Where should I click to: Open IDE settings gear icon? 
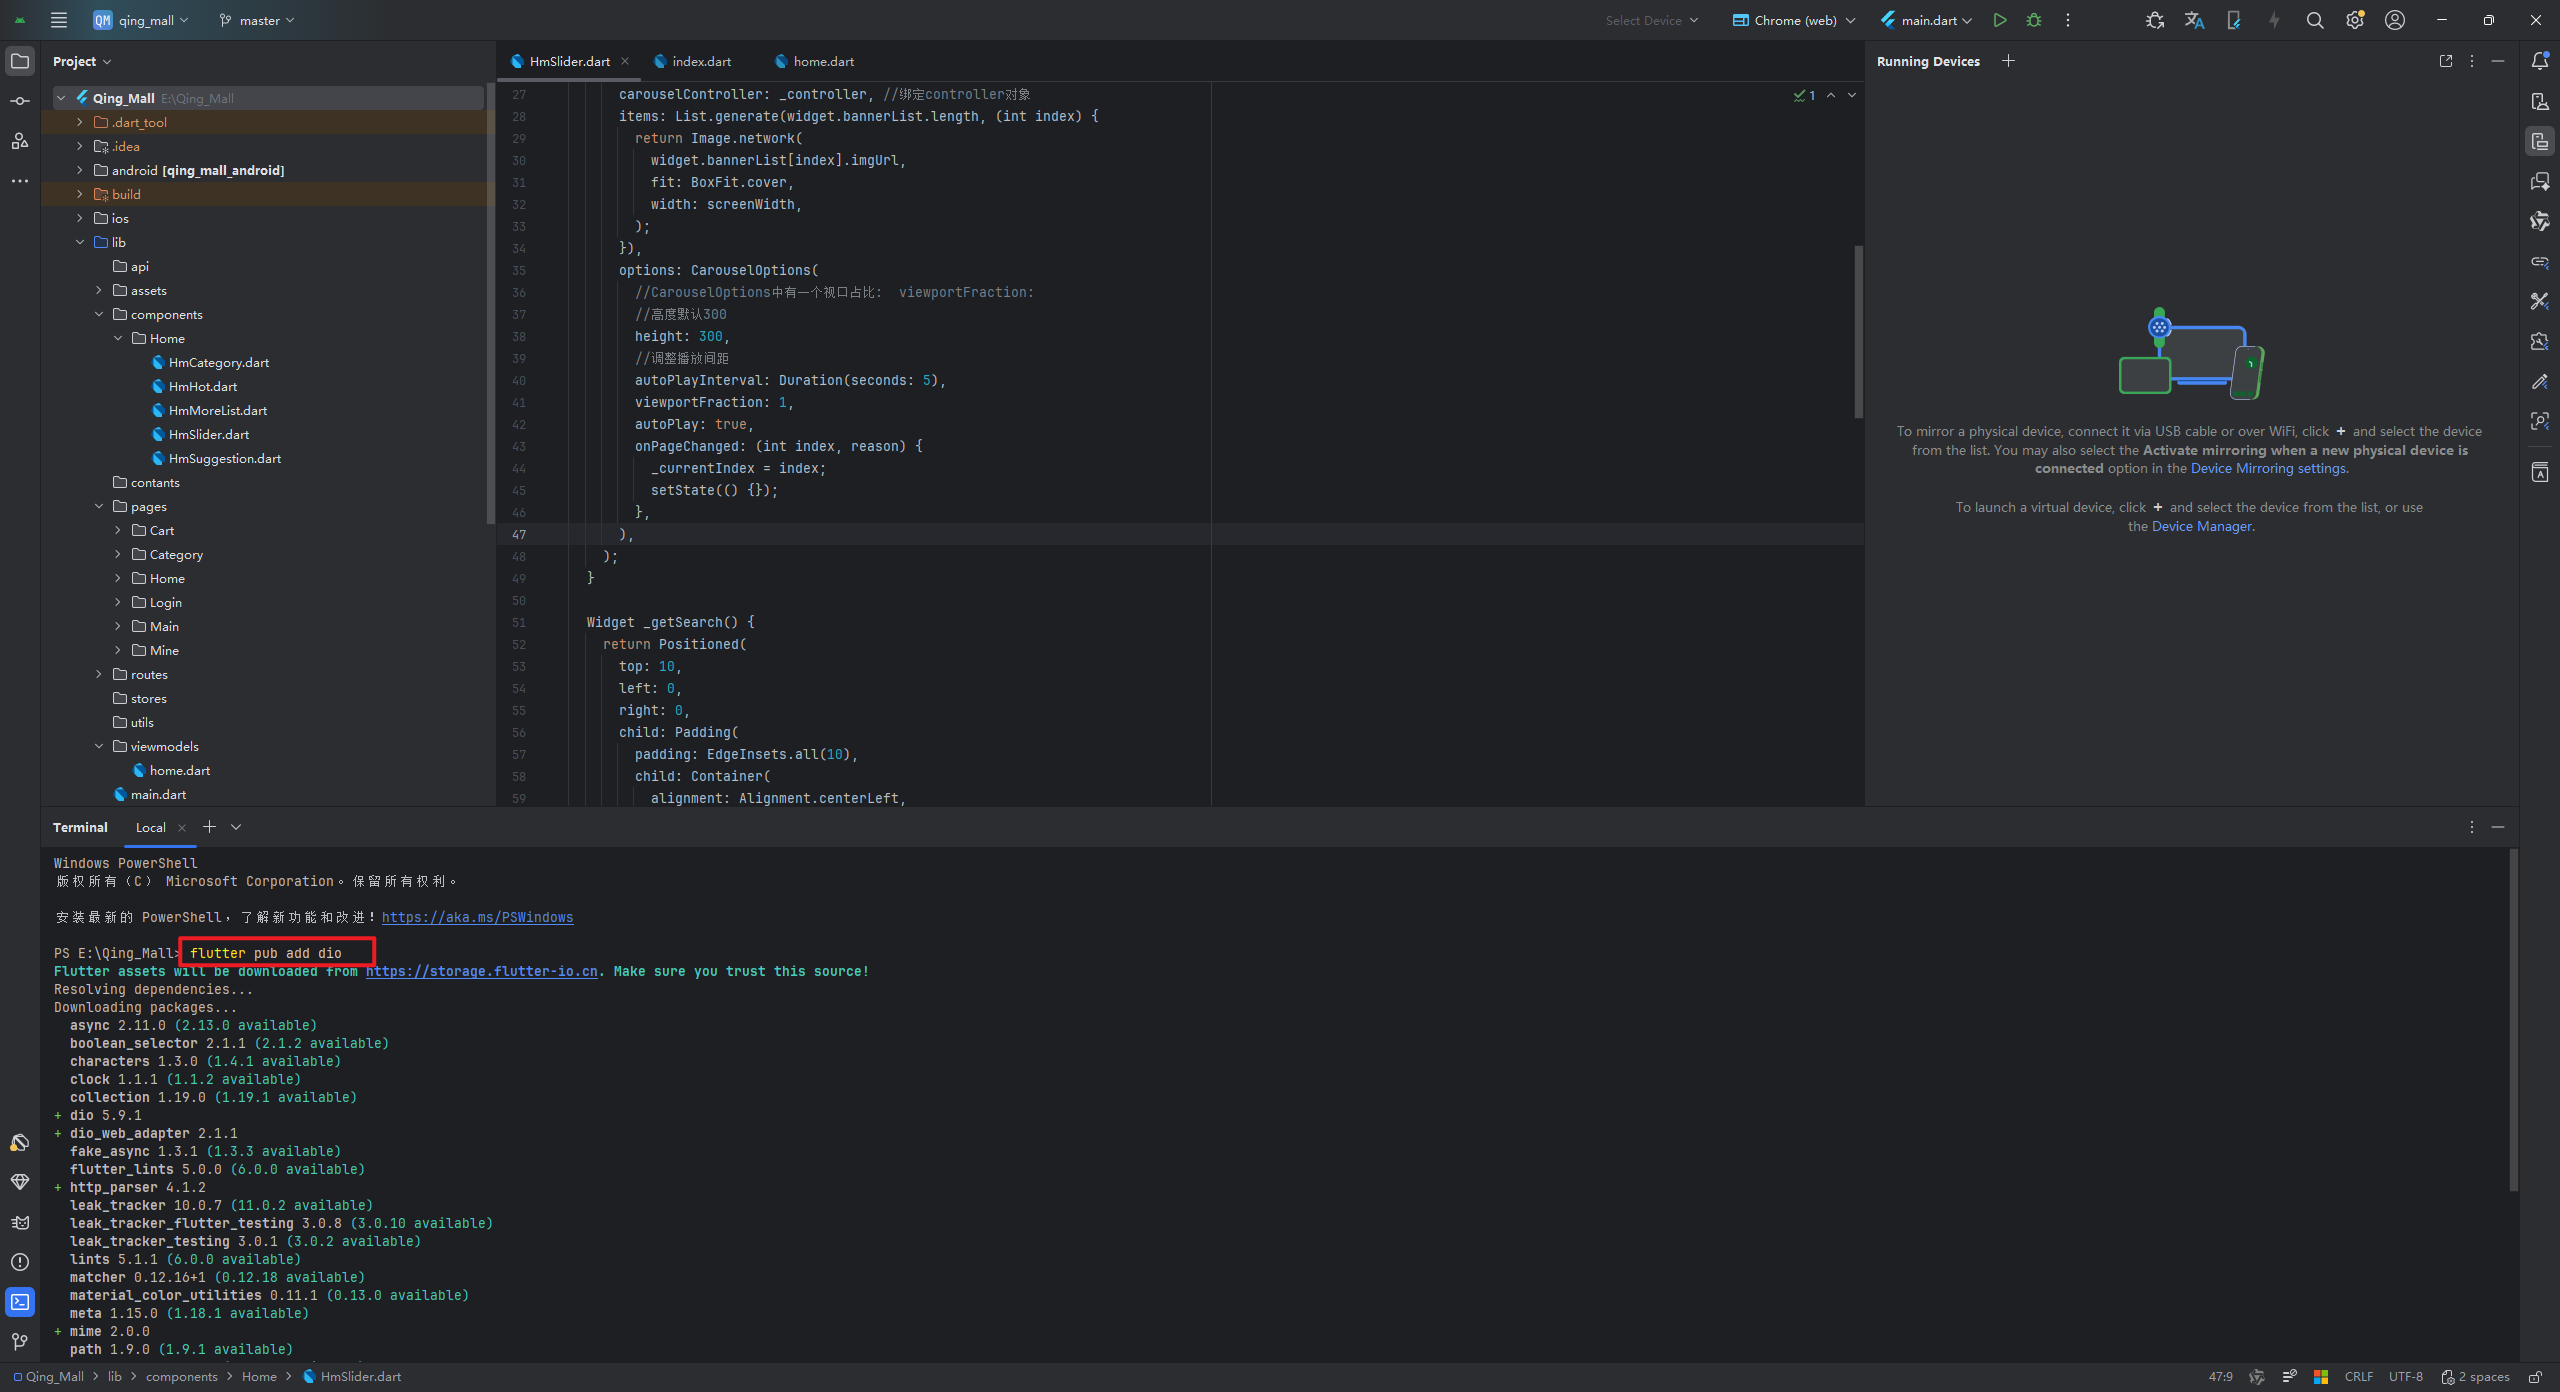[x=2354, y=20]
